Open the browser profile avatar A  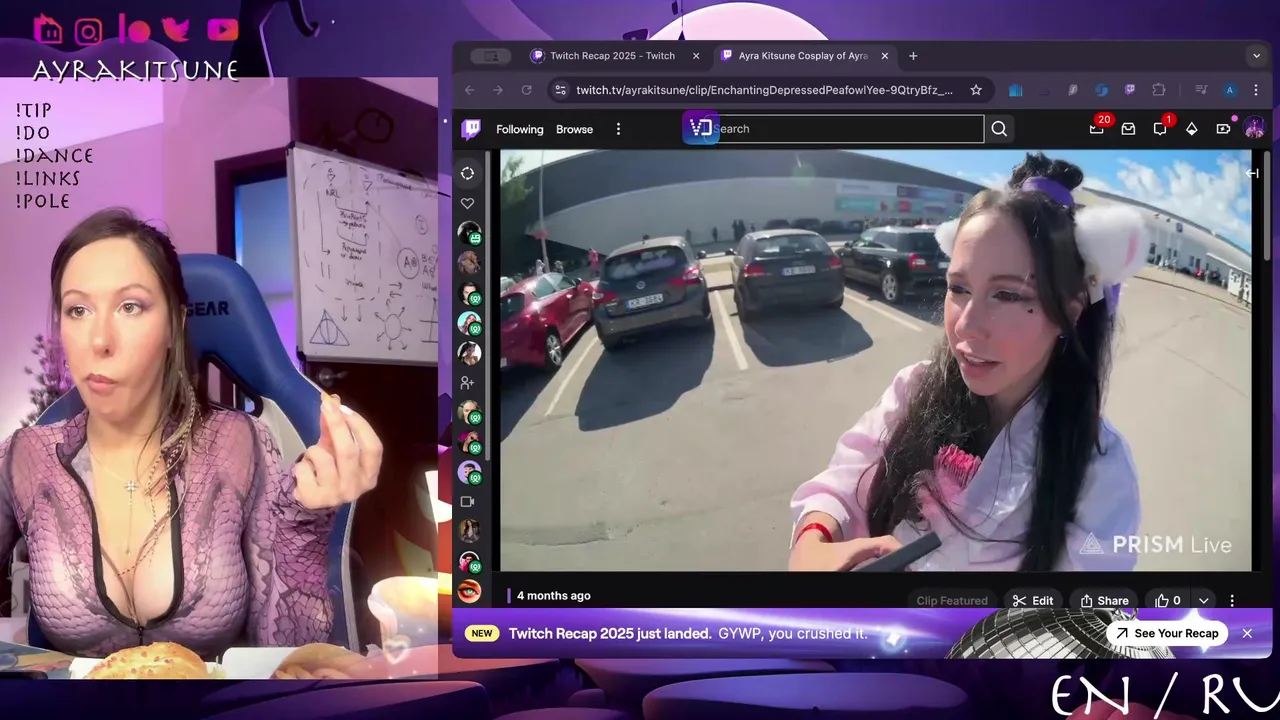click(x=1230, y=90)
